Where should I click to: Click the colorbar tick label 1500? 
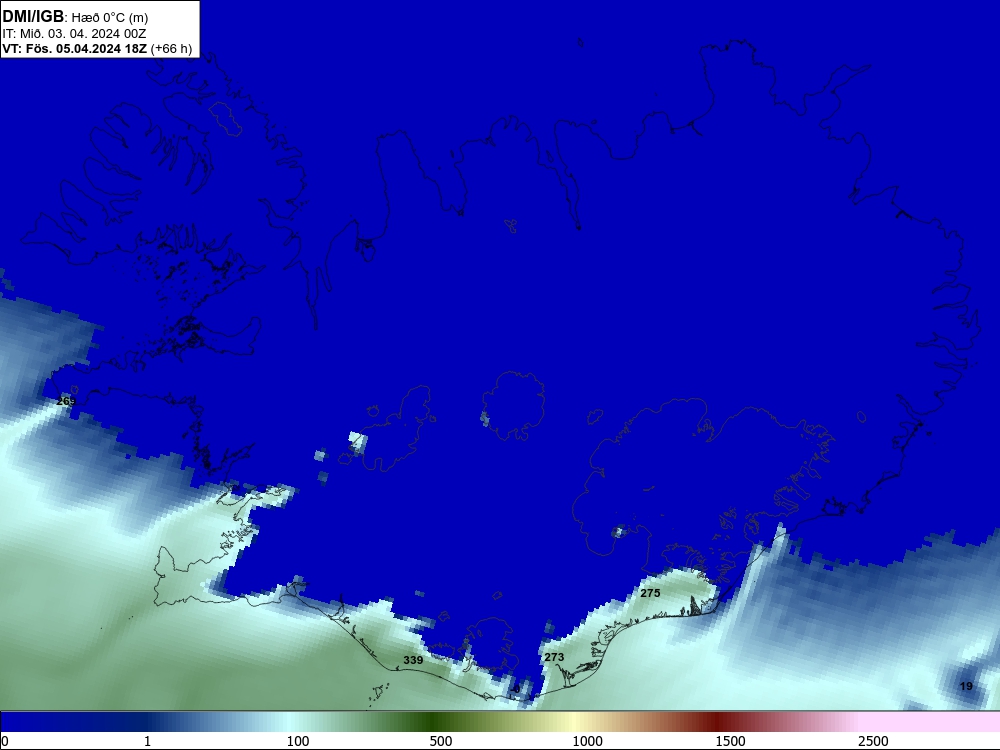click(730, 741)
